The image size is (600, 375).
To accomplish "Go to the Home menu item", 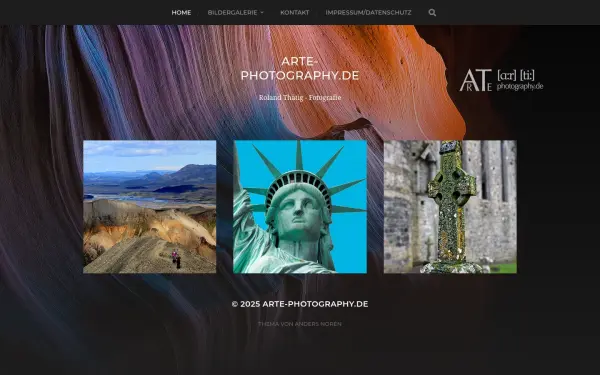I will (181, 13).
